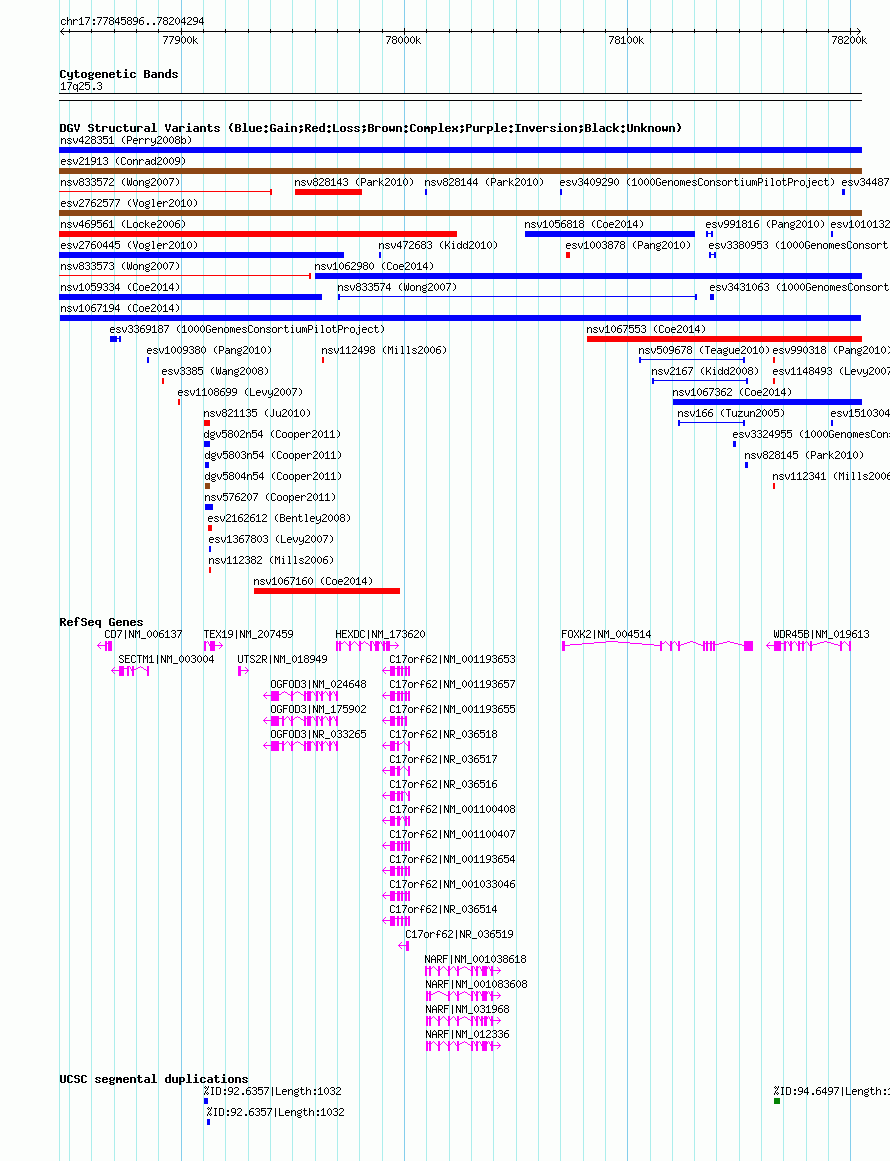
Task: Select the CD7 NM_006137 gene glyph
Action: point(105,646)
